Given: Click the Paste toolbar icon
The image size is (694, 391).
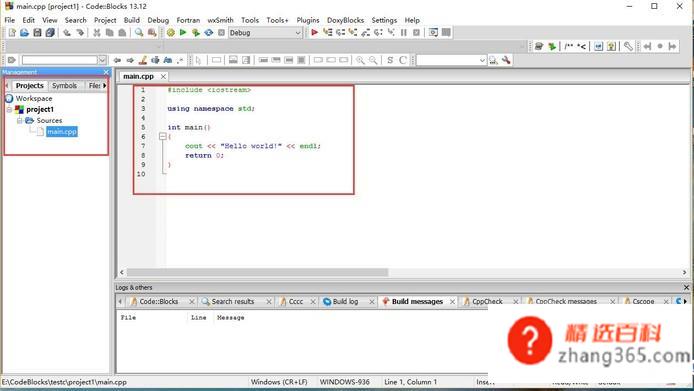Looking at the screenshot, I should click(x=122, y=33).
